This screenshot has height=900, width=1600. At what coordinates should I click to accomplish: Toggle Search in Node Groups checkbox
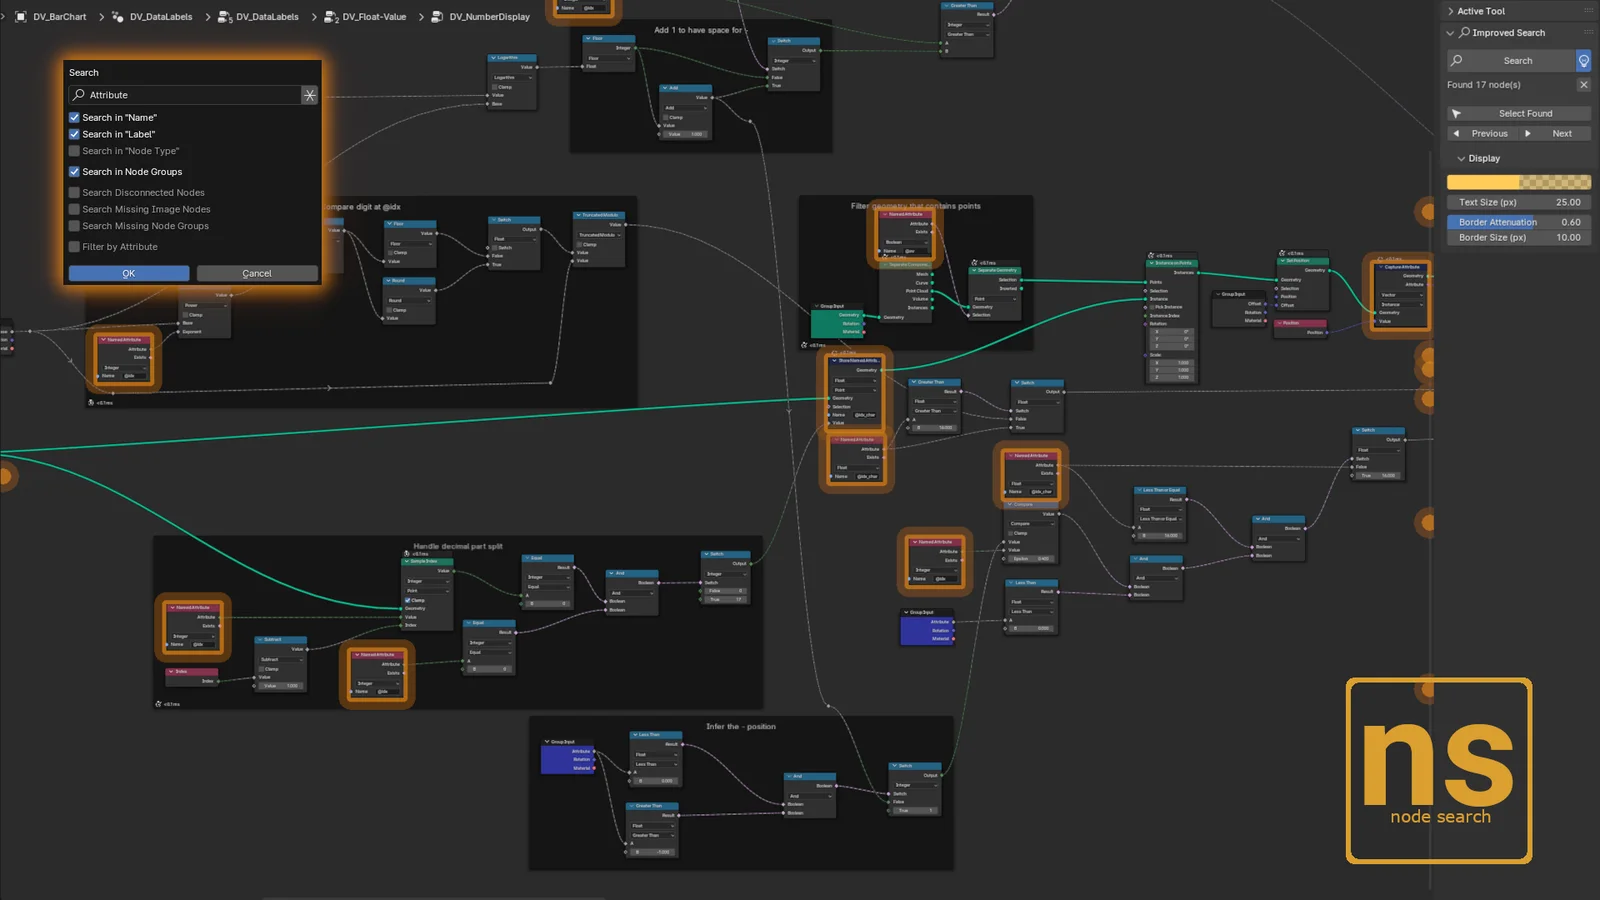(x=74, y=172)
